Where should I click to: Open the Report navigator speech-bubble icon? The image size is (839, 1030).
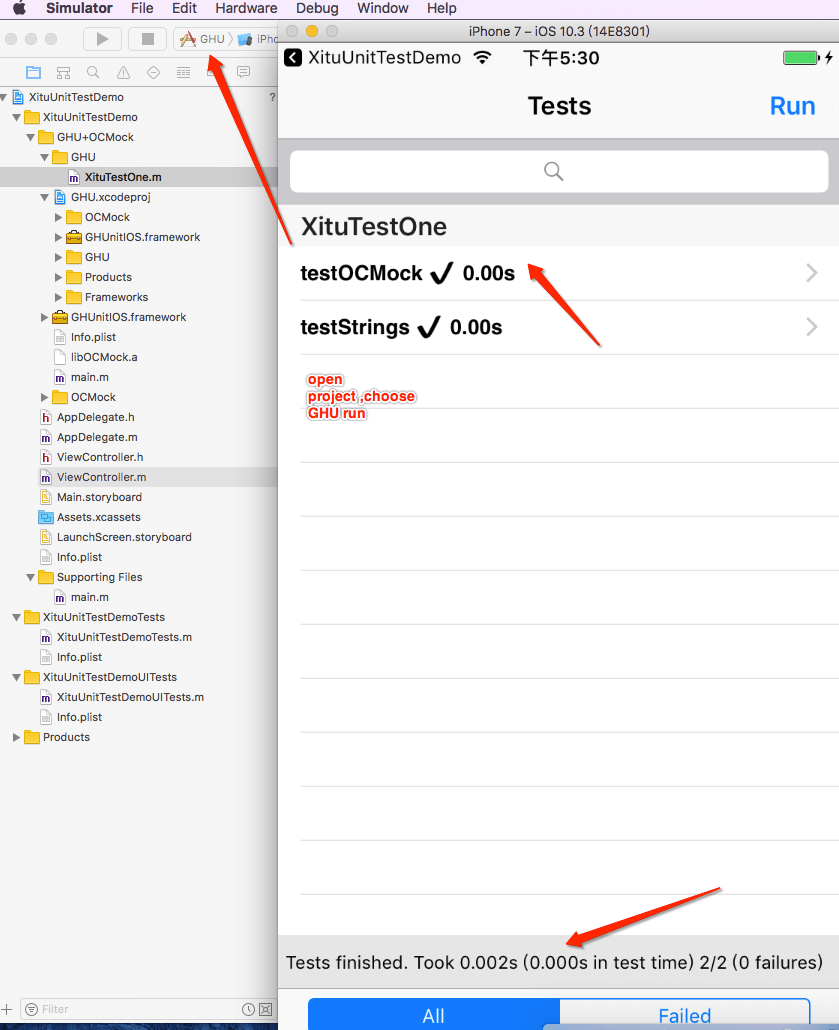(243, 72)
